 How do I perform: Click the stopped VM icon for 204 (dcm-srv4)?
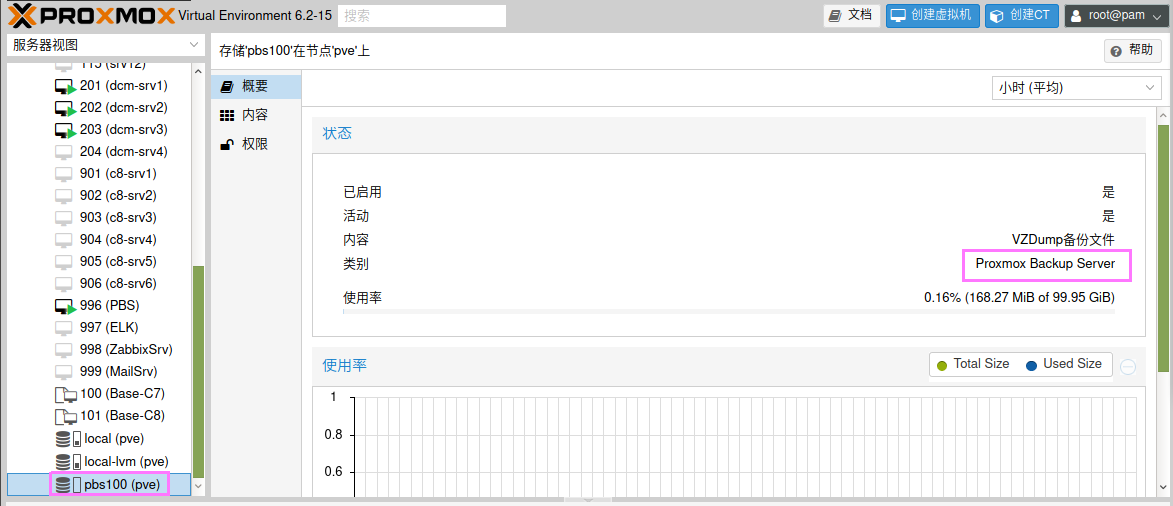tap(65, 152)
